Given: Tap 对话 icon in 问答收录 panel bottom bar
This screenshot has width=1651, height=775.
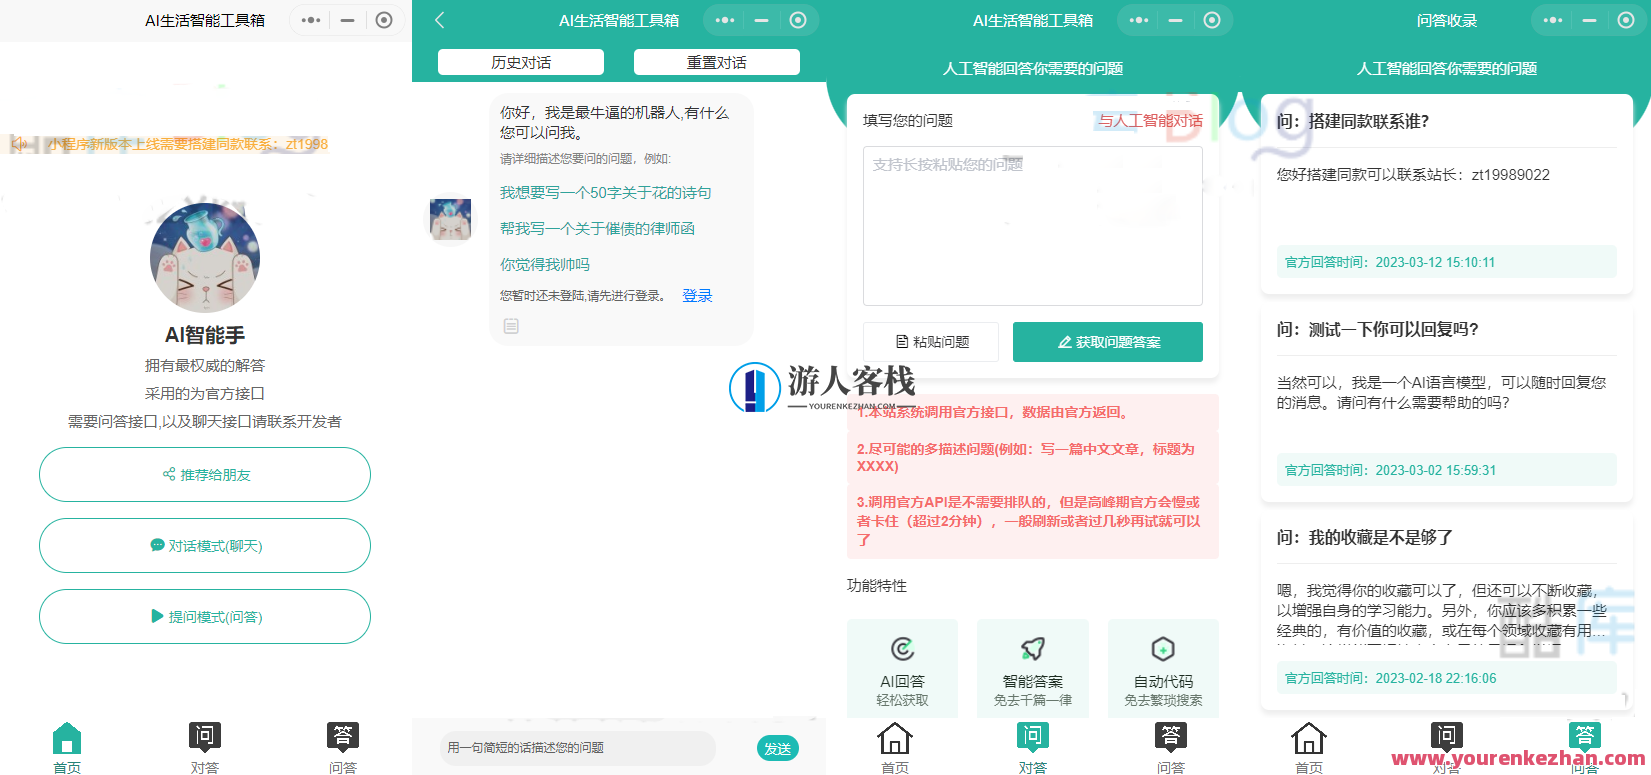Looking at the screenshot, I should click(1447, 738).
